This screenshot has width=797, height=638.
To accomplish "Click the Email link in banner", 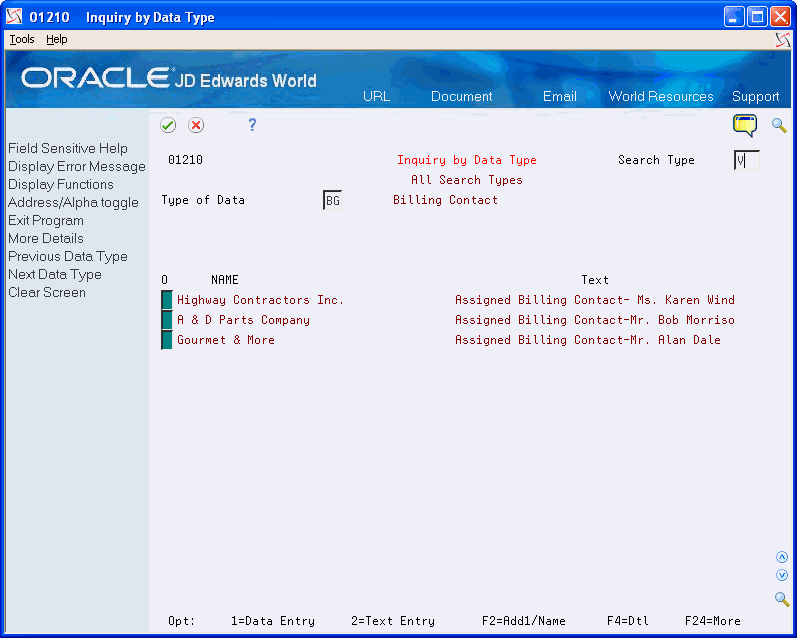I will click(560, 97).
